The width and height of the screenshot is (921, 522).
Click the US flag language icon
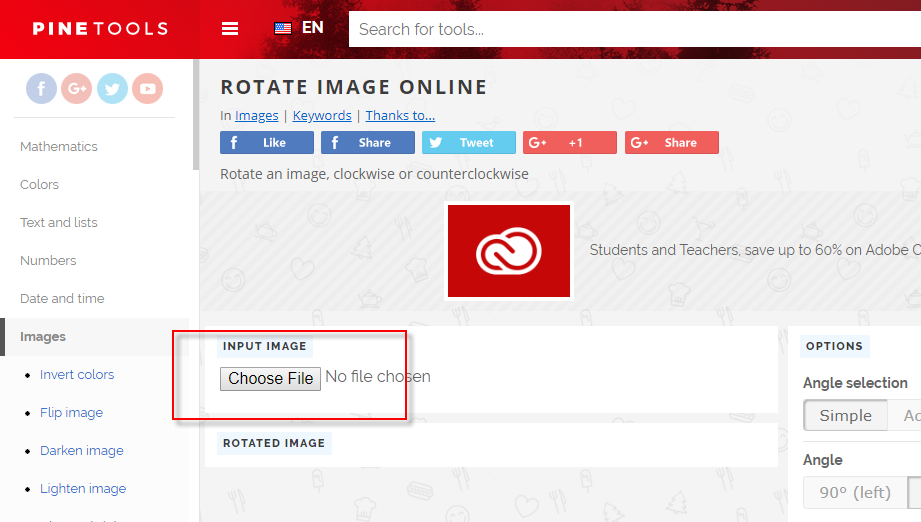pyautogui.click(x=283, y=28)
